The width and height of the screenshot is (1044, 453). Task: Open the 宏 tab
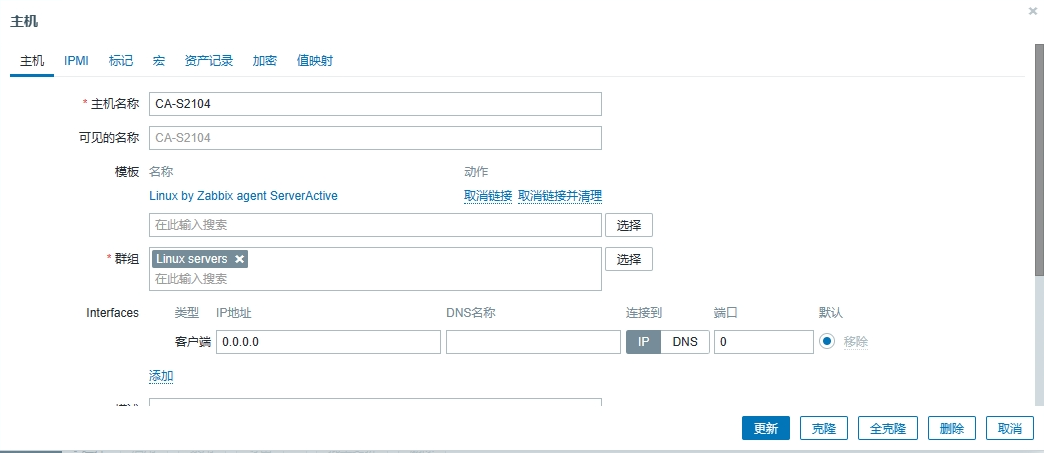click(159, 61)
